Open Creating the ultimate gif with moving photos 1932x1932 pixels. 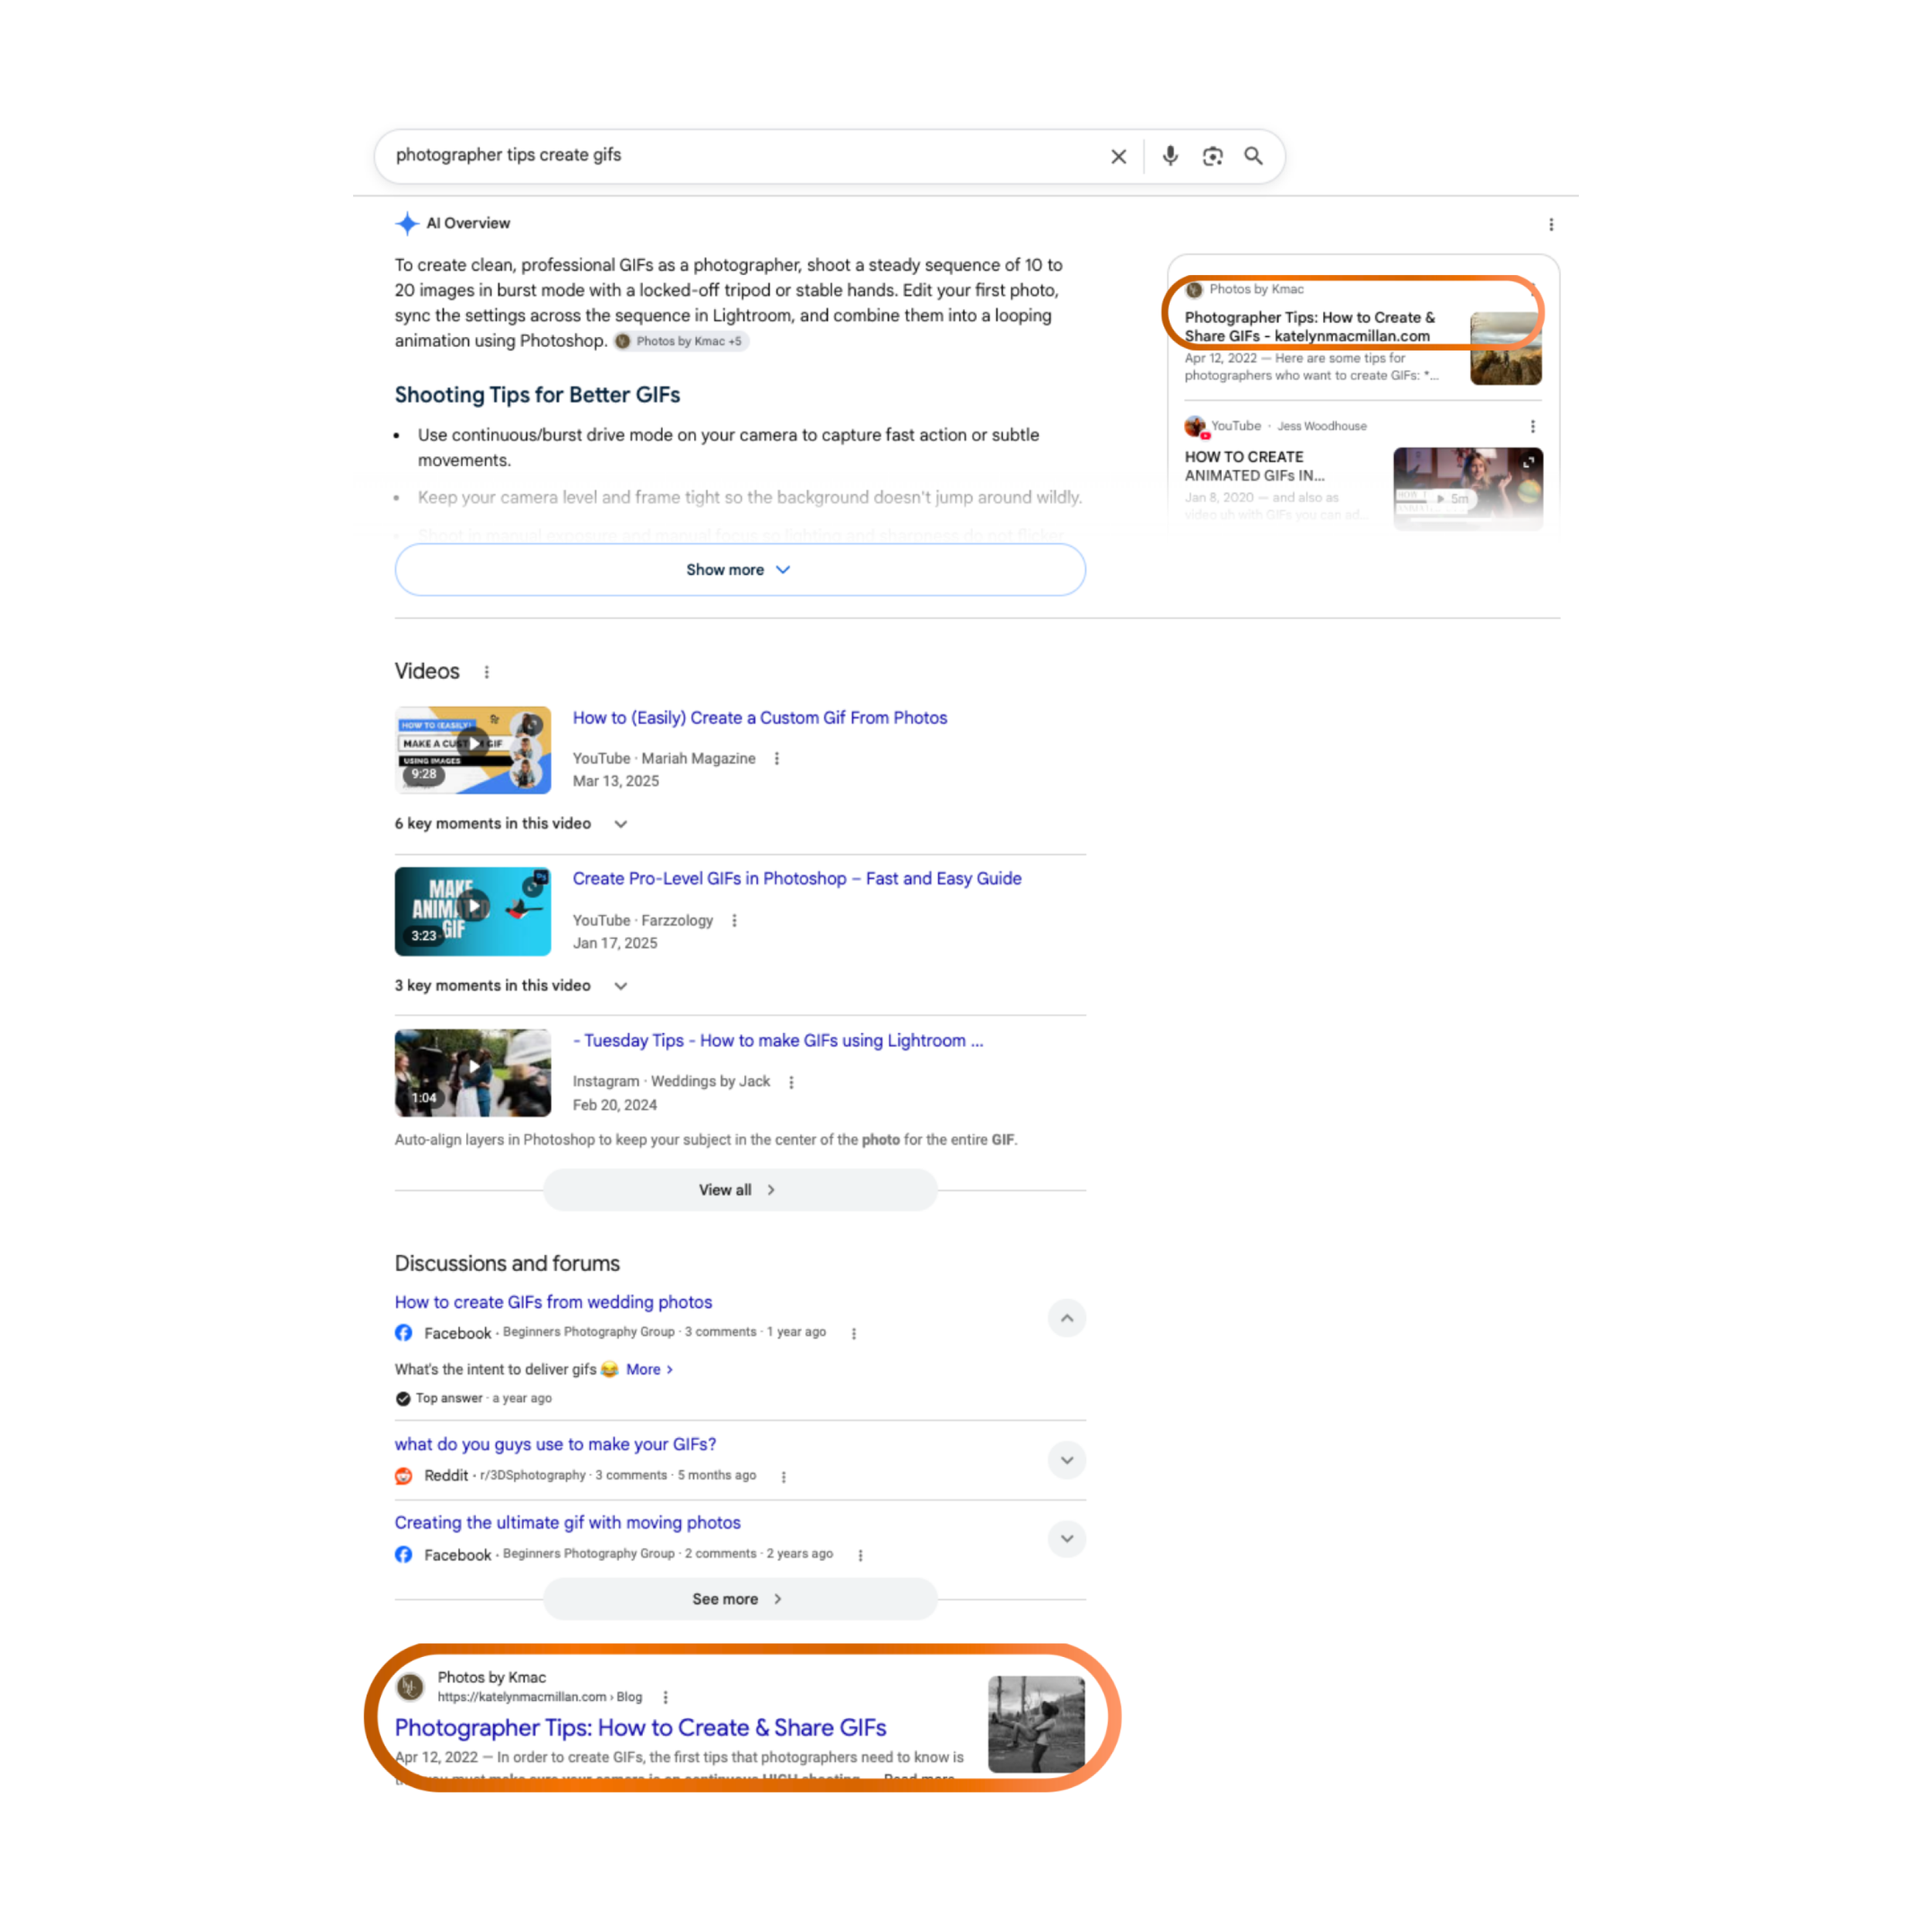click(567, 1523)
